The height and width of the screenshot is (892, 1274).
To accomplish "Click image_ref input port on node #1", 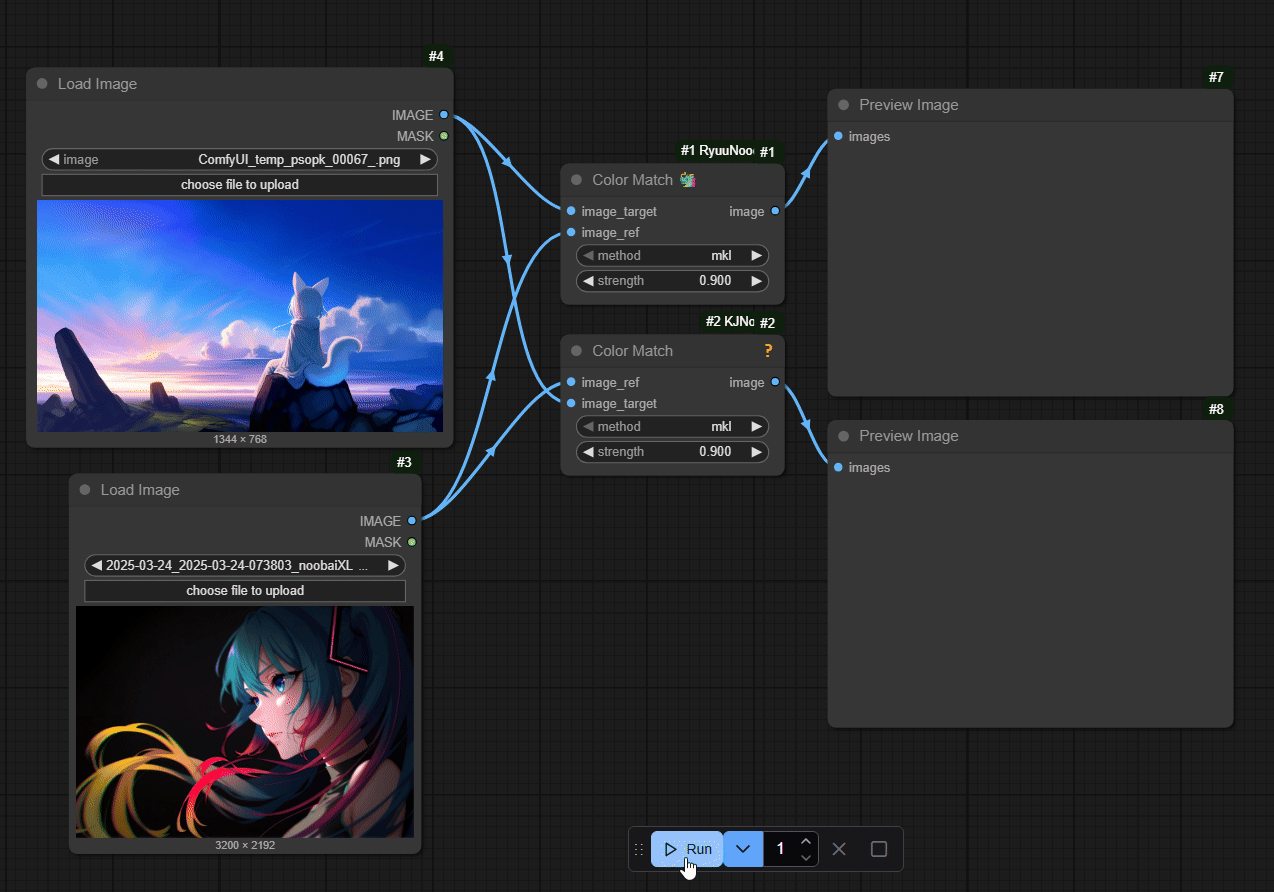I will pos(570,232).
